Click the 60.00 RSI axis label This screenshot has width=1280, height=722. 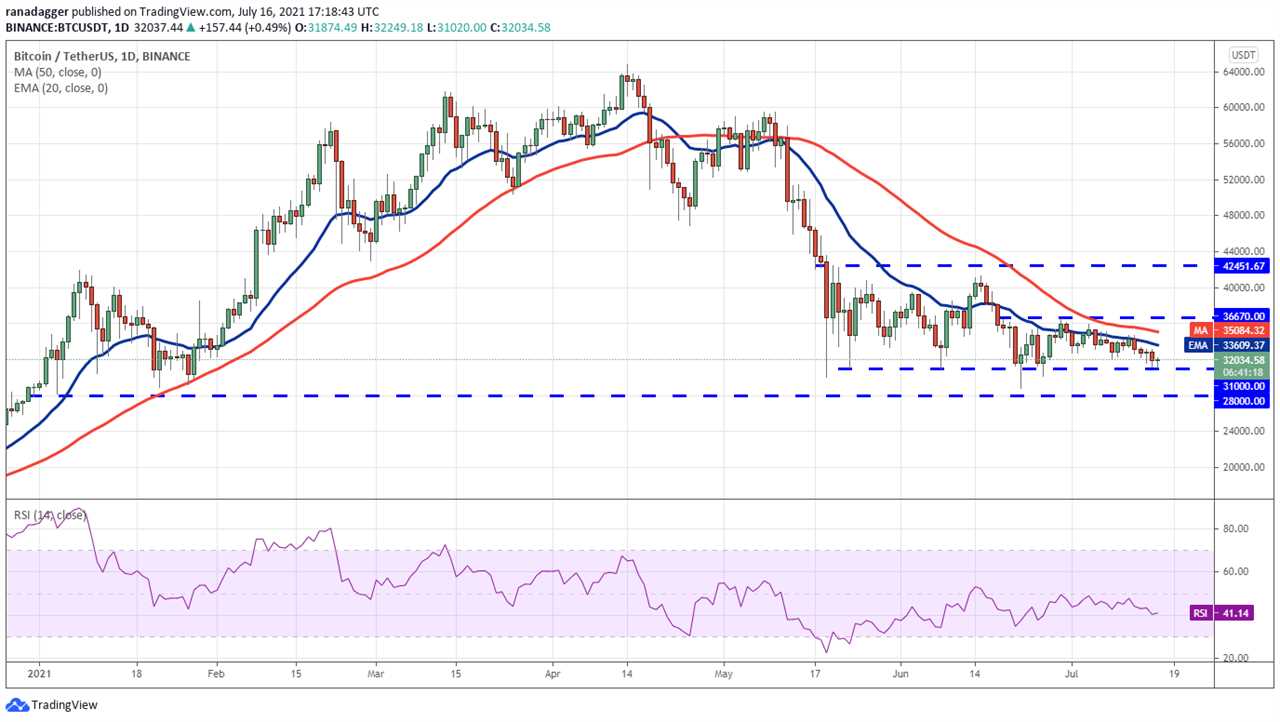(1237, 572)
